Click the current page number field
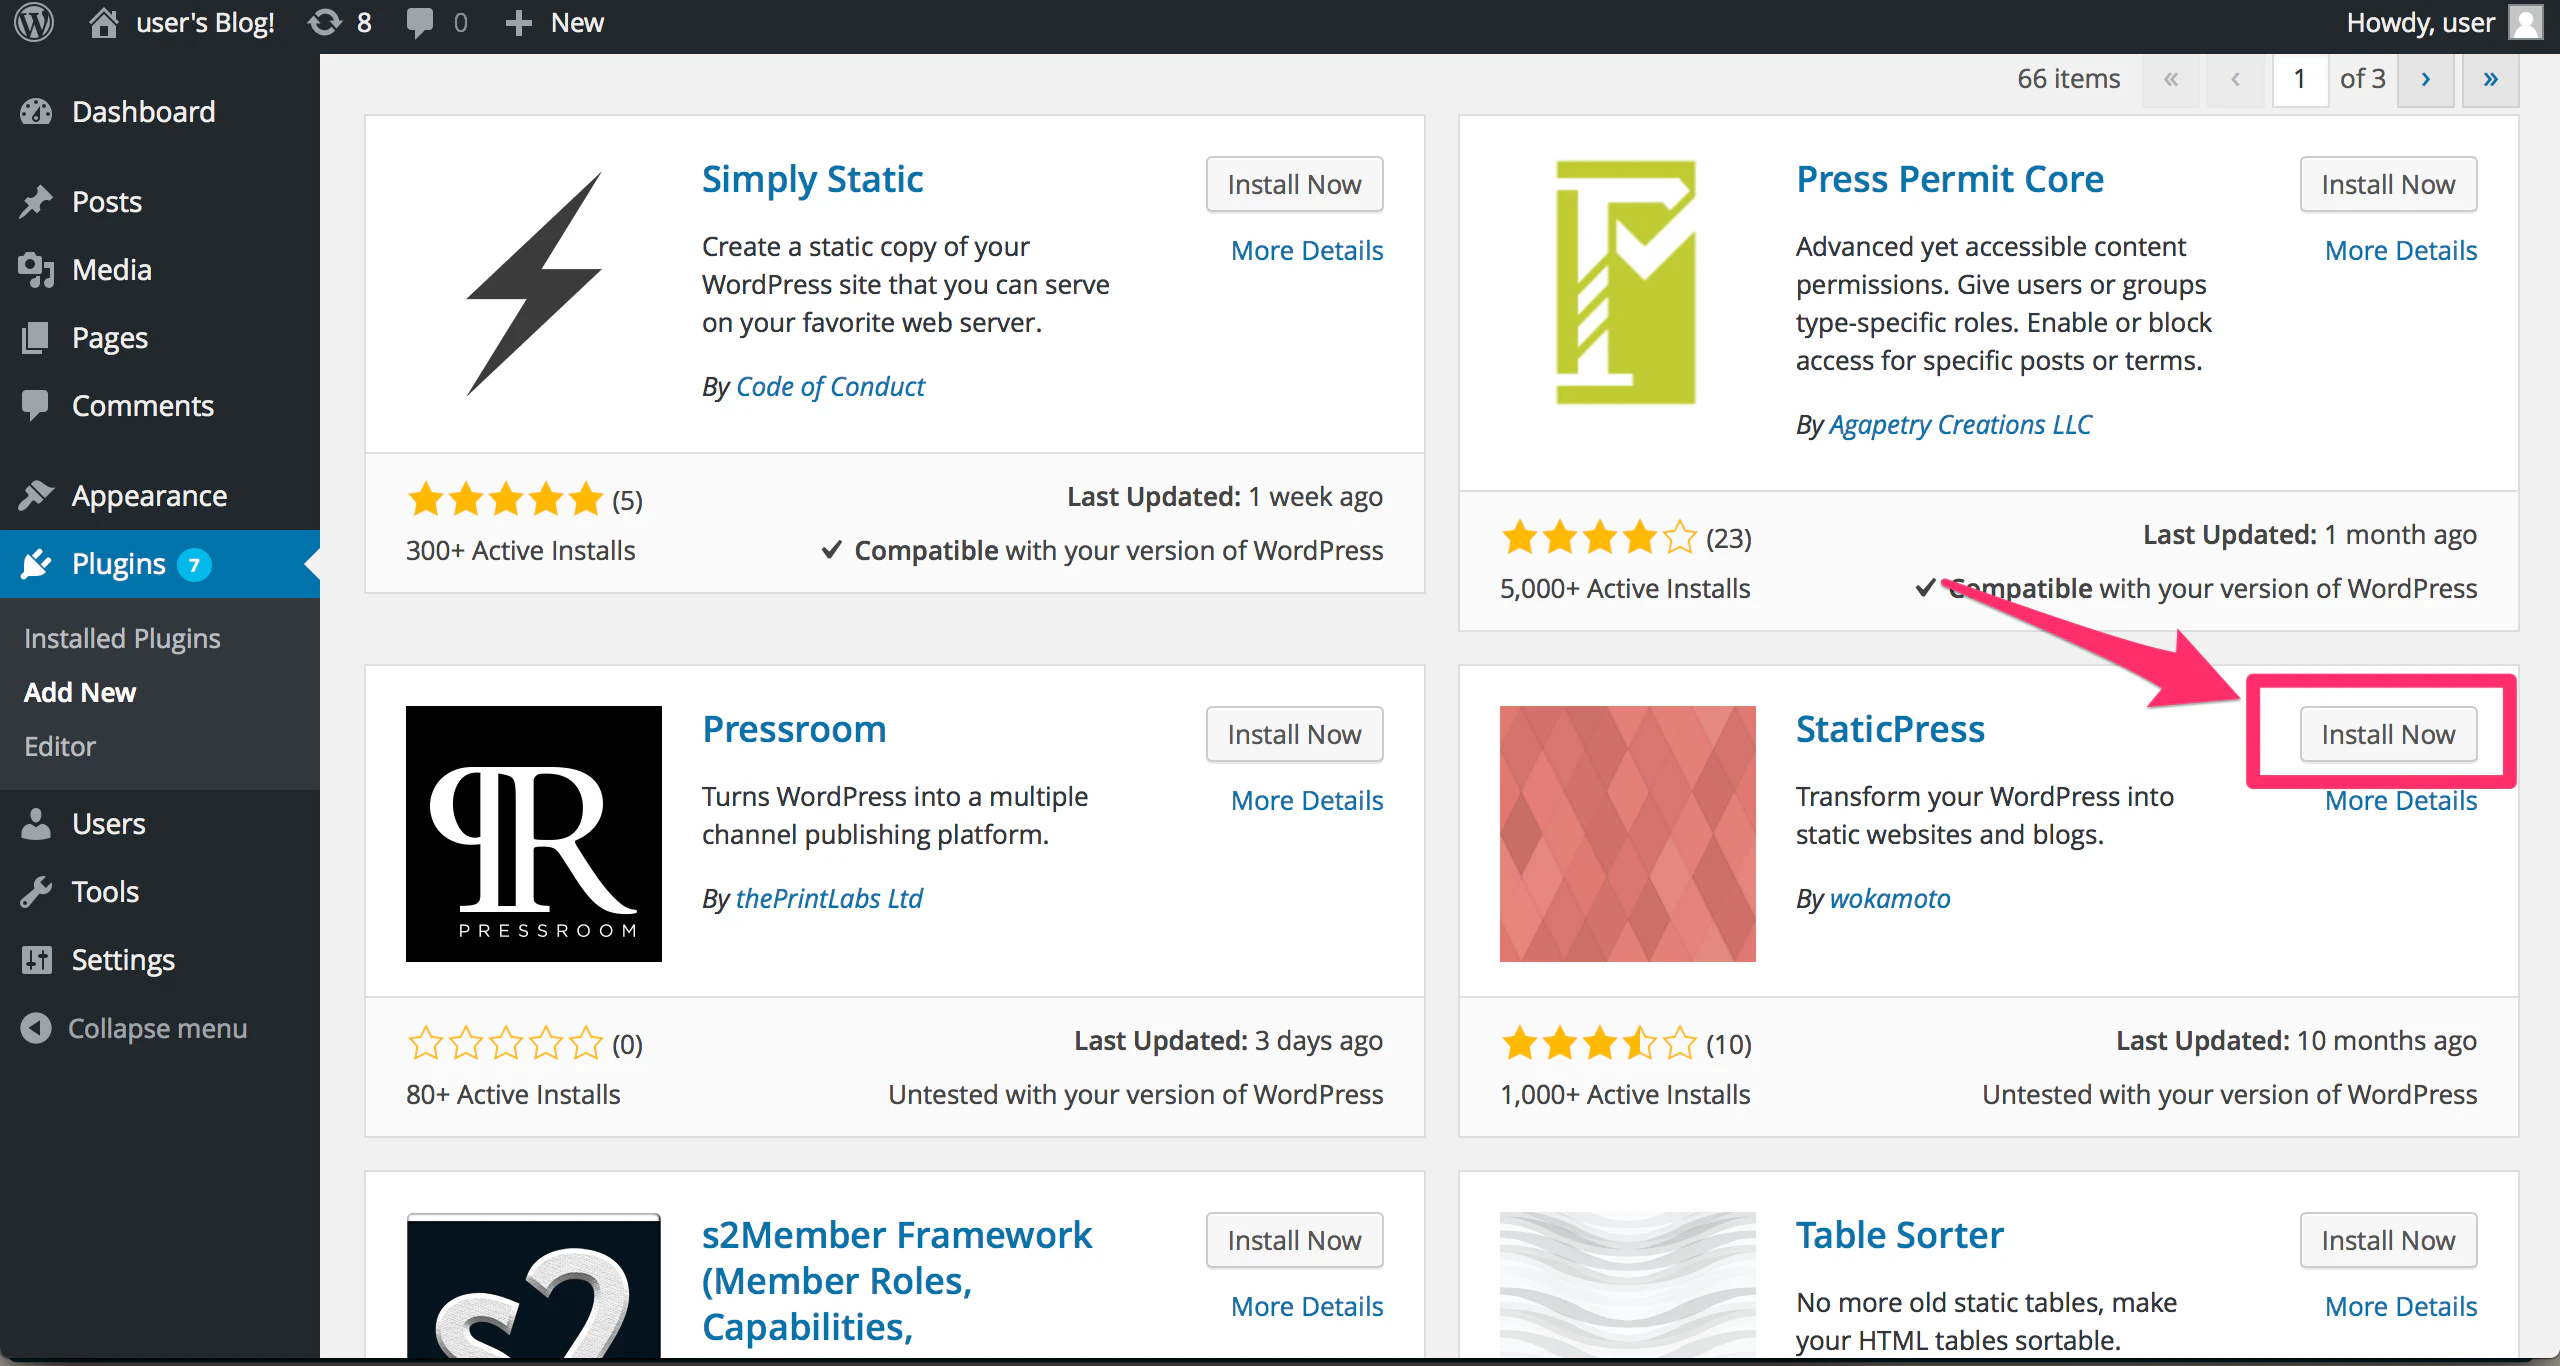 2300,79
